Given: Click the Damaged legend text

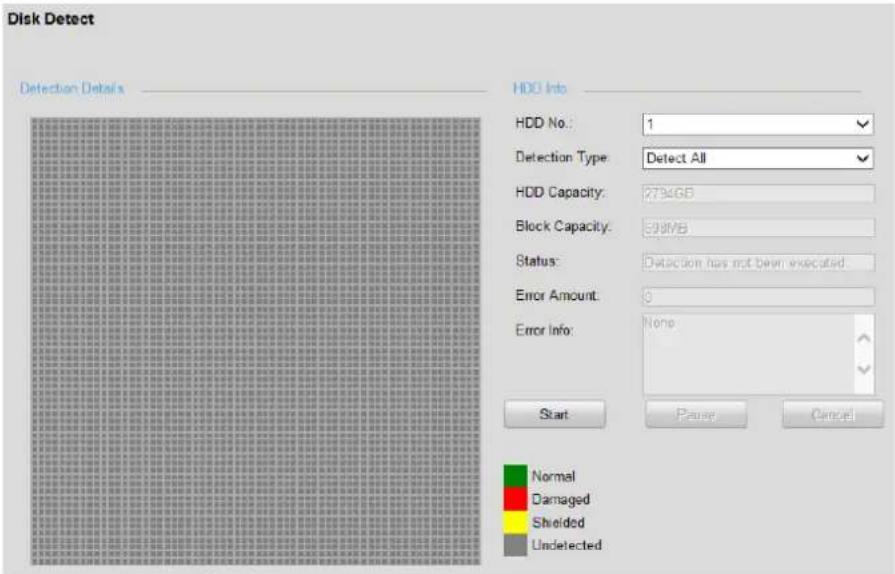Looking at the screenshot, I should (561, 500).
